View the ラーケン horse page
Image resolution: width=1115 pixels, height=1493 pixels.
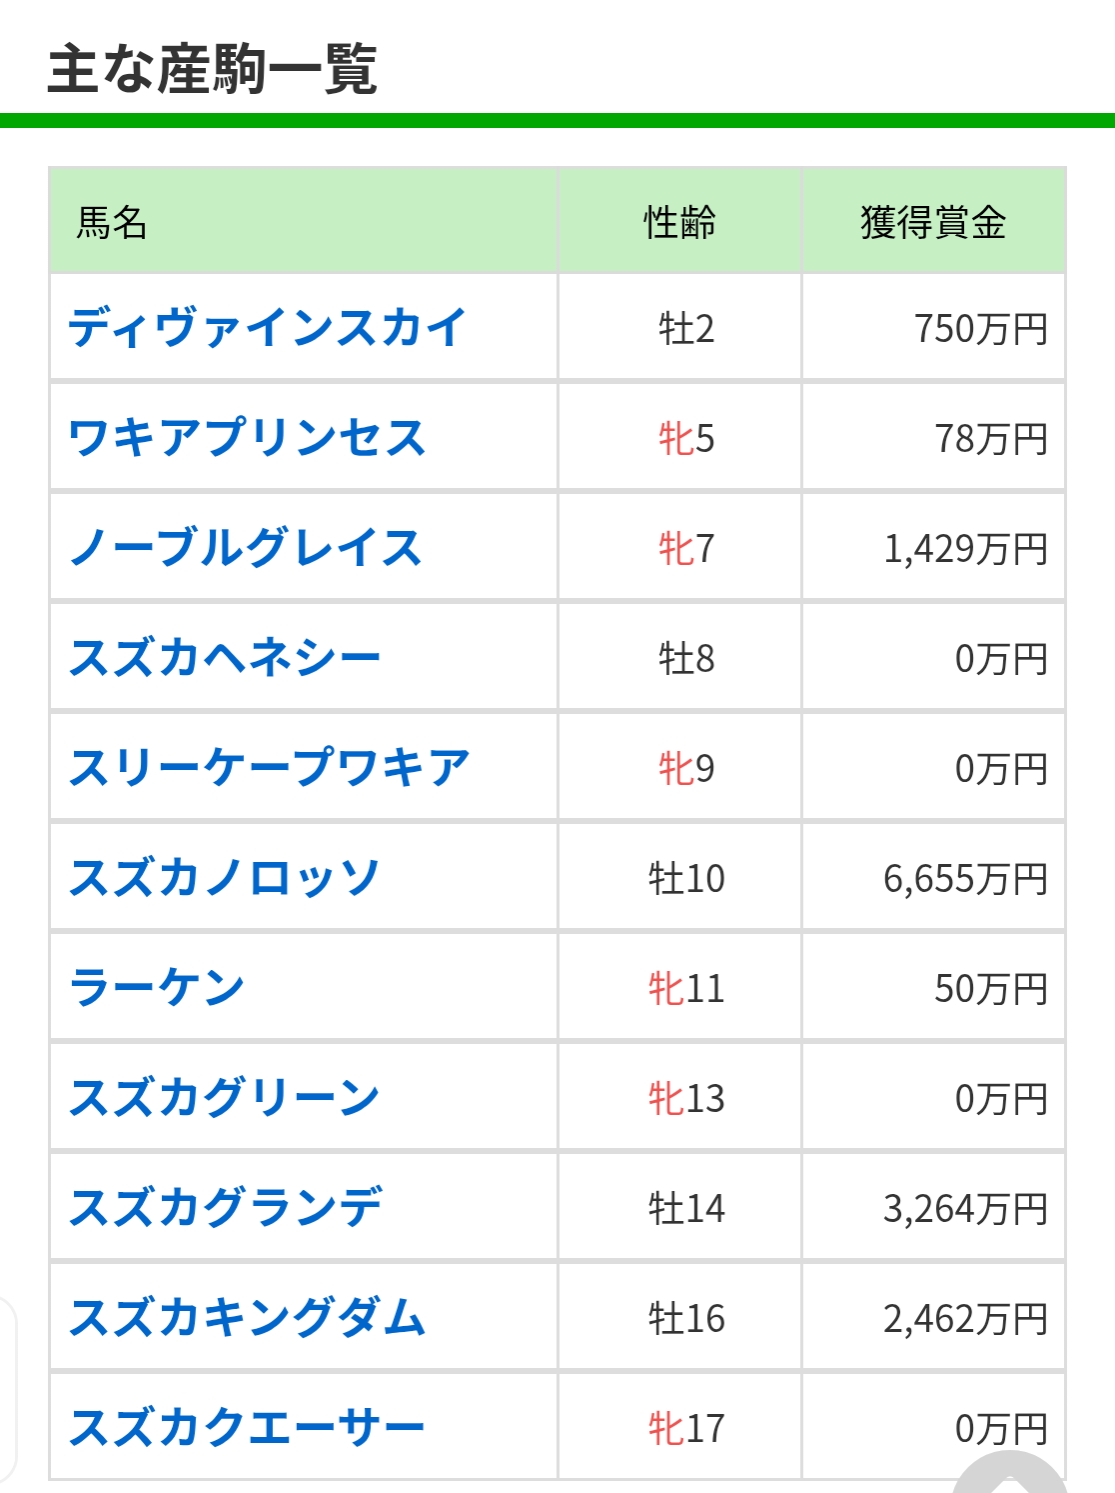pos(157,988)
